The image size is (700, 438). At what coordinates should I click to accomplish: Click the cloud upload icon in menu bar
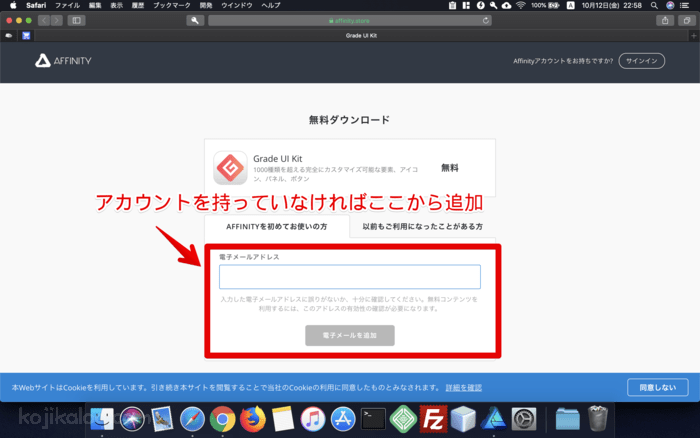tap(506, 5)
